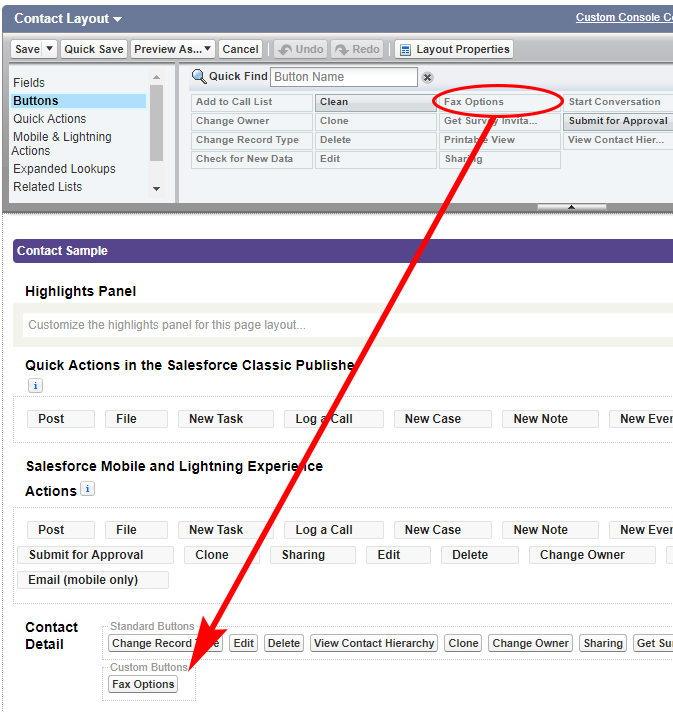The height and width of the screenshot is (712, 673).
Task: Select Related Lists in the palette list
Action: point(47,187)
